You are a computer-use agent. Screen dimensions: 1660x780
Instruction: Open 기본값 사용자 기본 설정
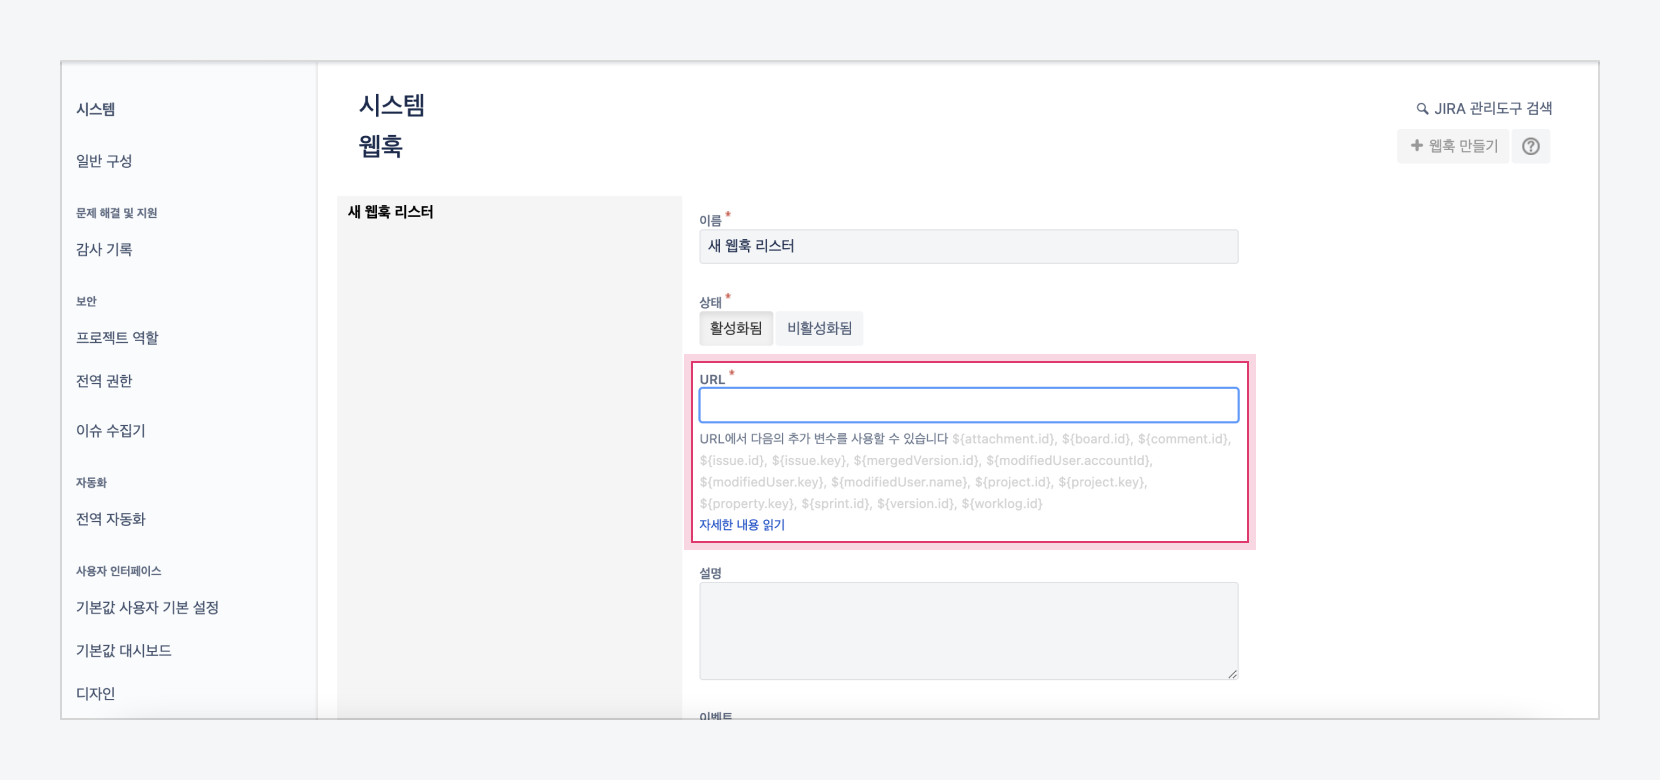(147, 608)
